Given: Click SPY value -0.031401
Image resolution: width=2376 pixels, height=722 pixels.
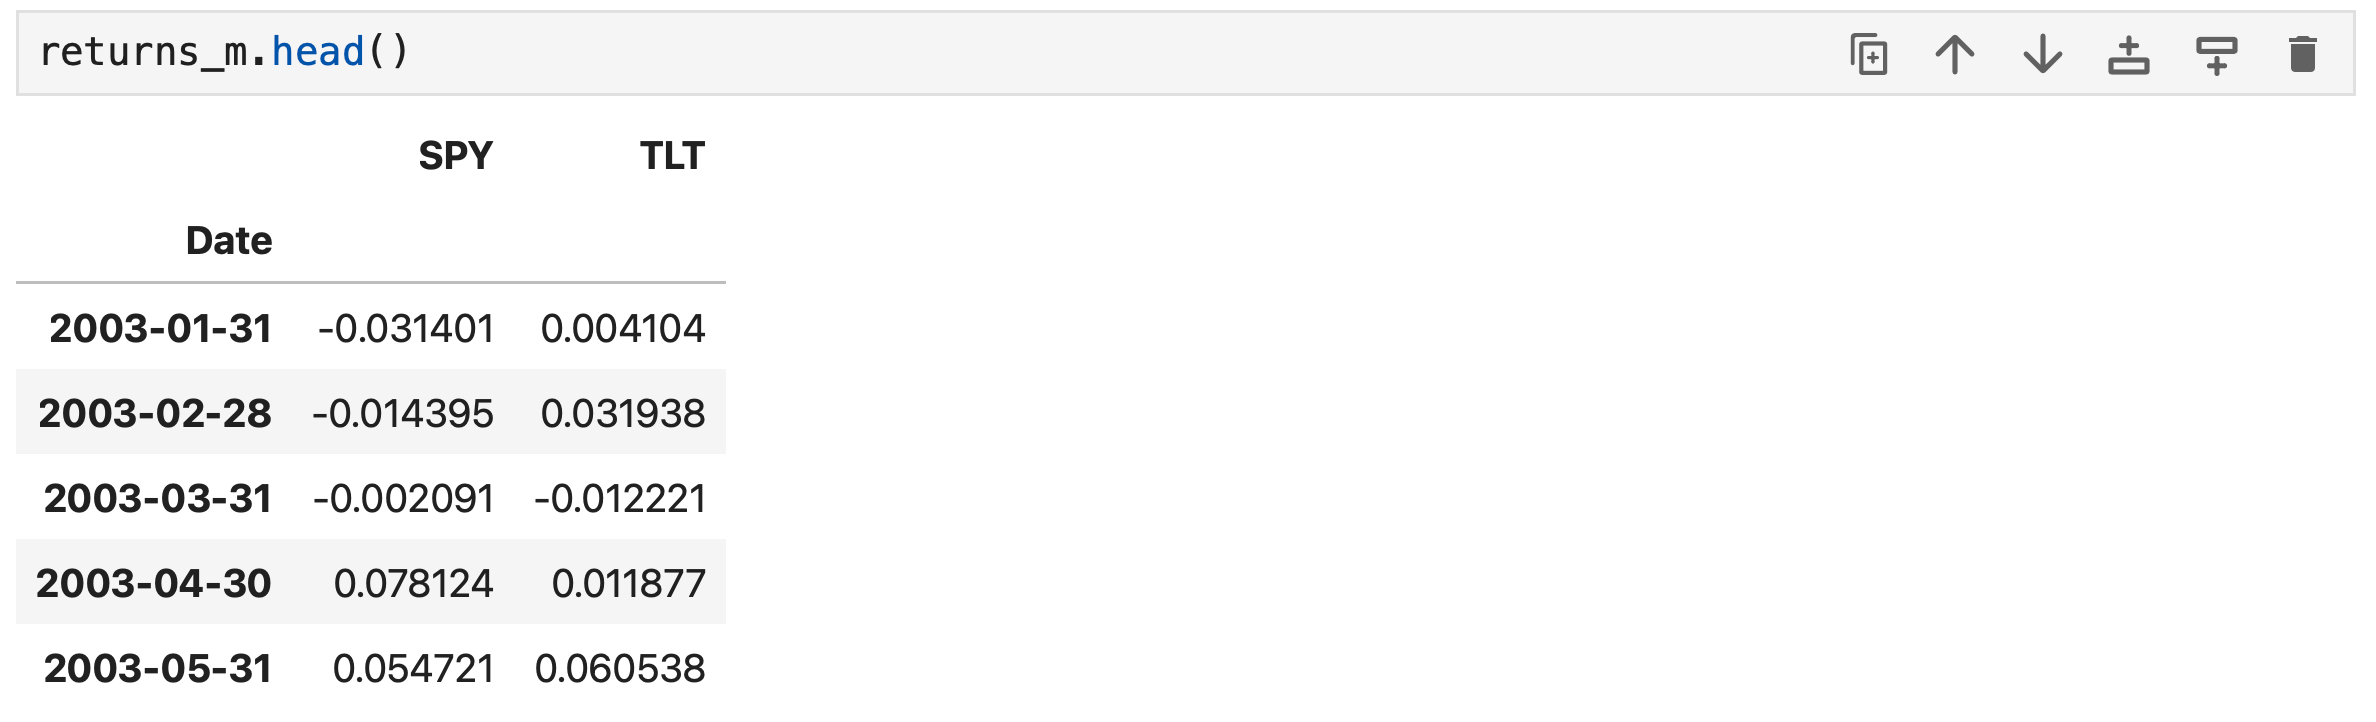Looking at the screenshot, I should 406,328.
